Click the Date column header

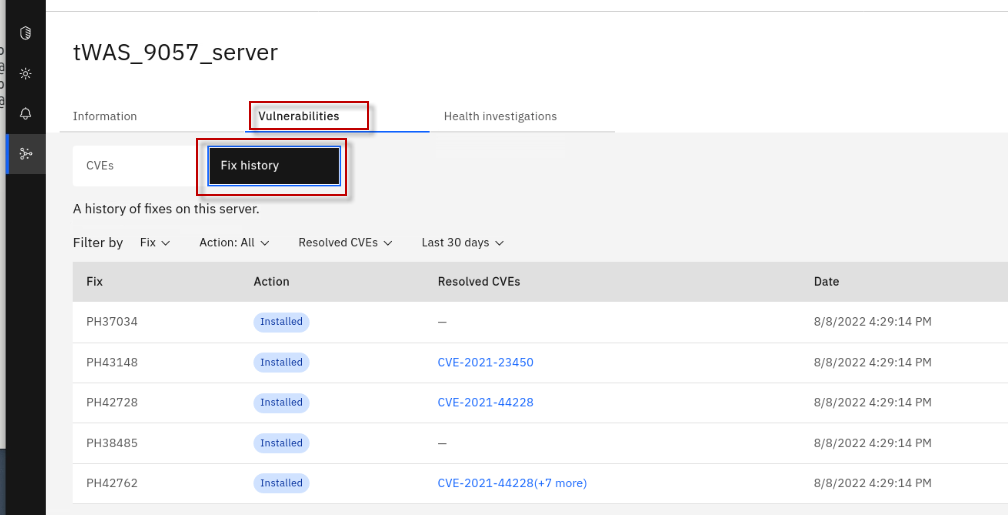click(826, 282)
